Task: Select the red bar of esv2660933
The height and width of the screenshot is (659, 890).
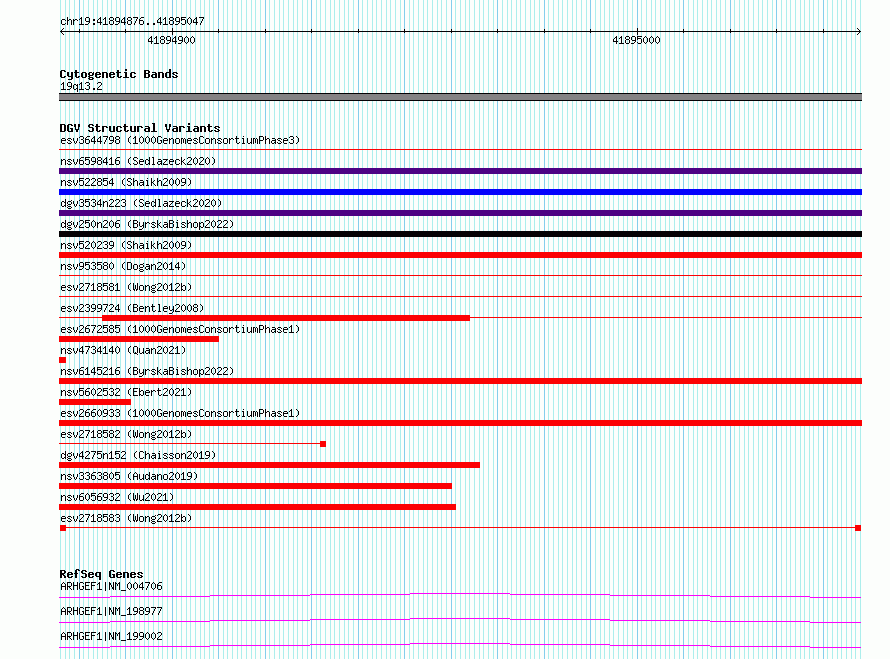Action: point(460,423)
